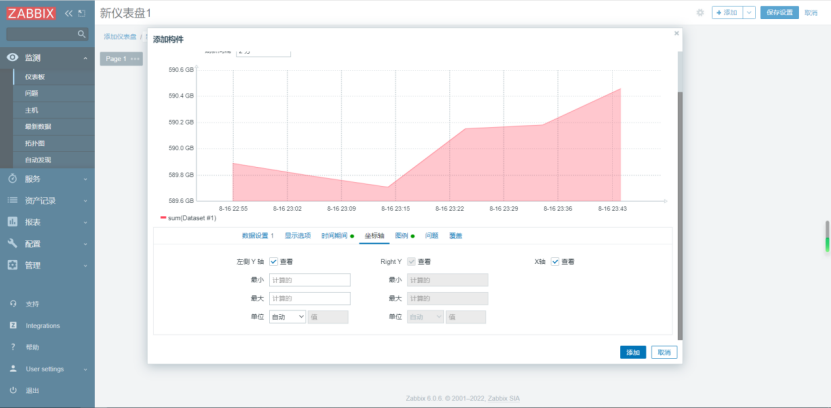The width and height of the screenshot is (831, 408).
Task: Expand 服务 section using its chevron
Action: pyautogui.click(x=85, y=180)
